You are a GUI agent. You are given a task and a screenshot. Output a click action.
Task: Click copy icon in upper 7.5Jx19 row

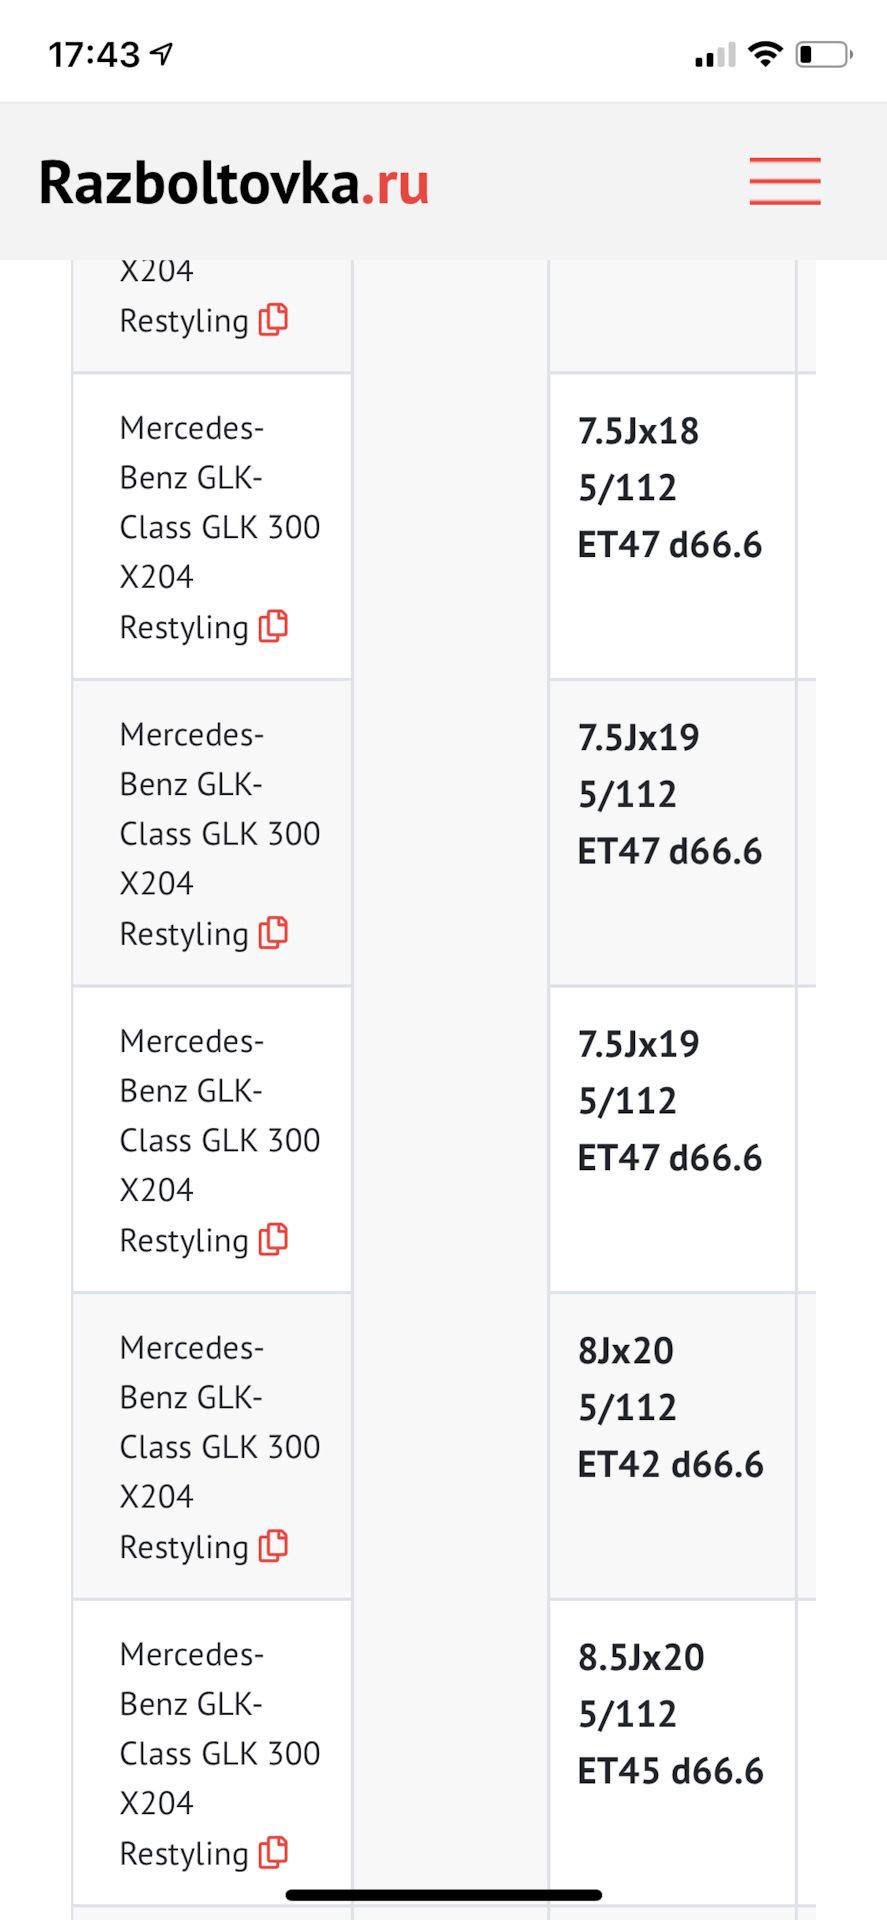click(x=274, y=933)
